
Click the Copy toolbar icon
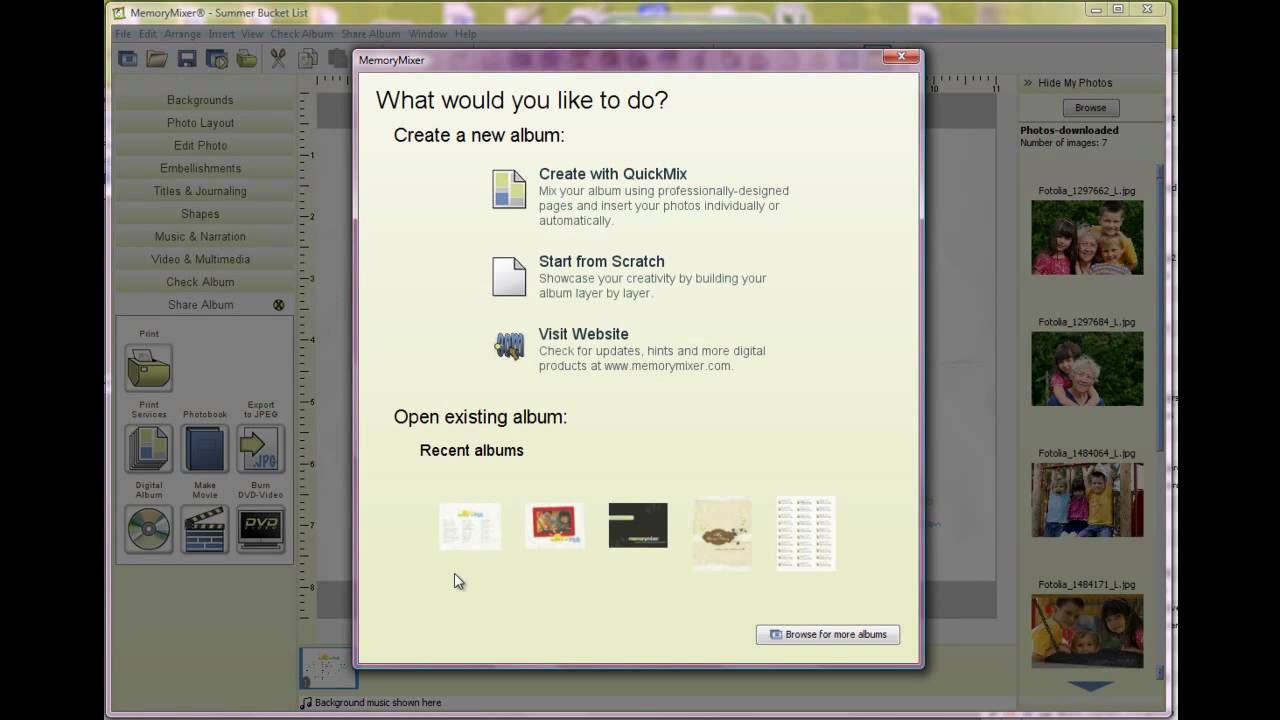(308, 59)
